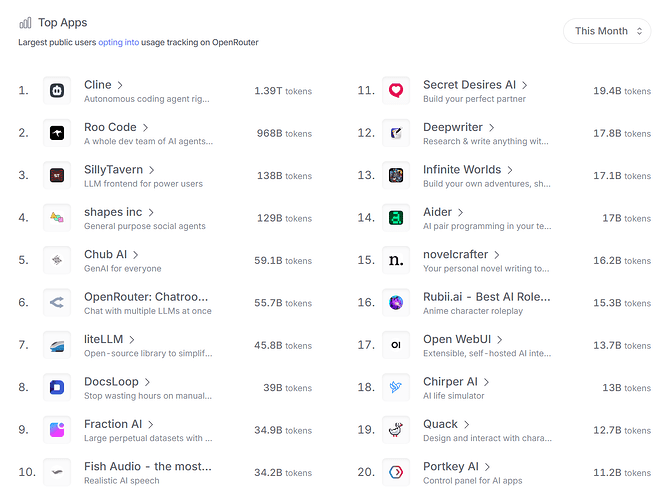
Task: Click the OpenRouter Chatroom app icon
Action: pyautogui.click(x=57, y=302)
